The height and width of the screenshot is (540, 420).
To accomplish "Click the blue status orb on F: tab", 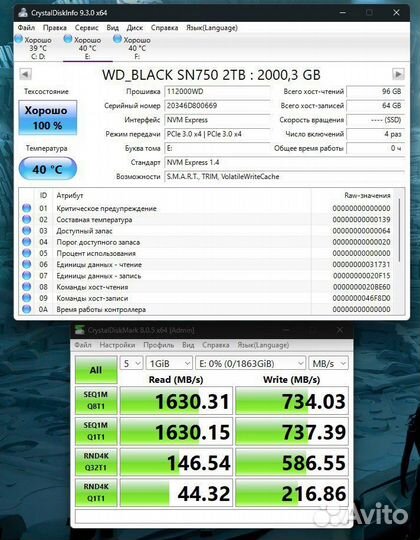I will [x=117, y=39].
